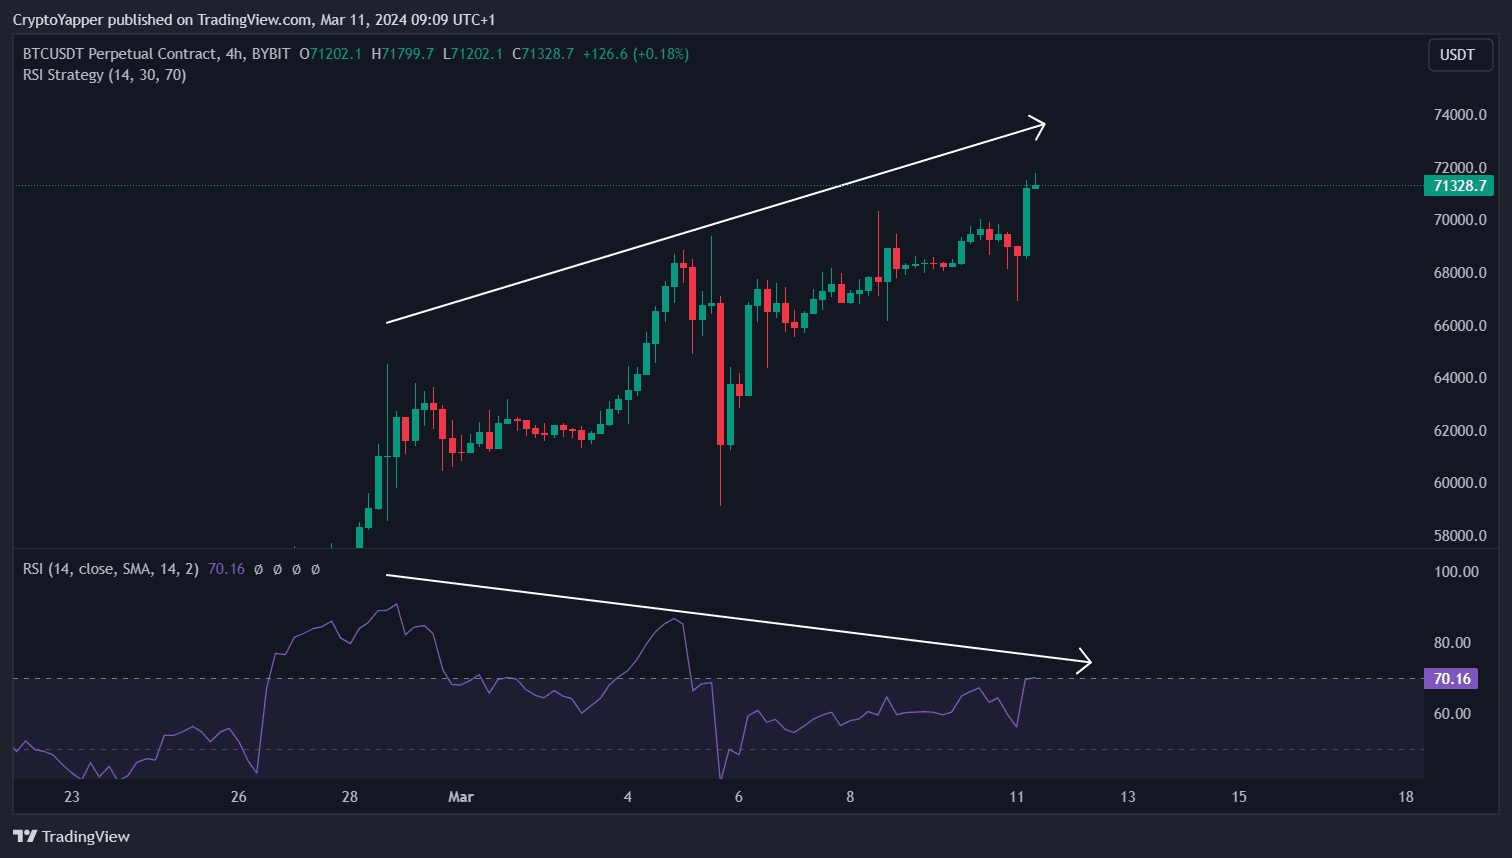Click the Mar label on time axis
Image resolution: width=1512 pixels, height=858 pixels.
(460, 797)
